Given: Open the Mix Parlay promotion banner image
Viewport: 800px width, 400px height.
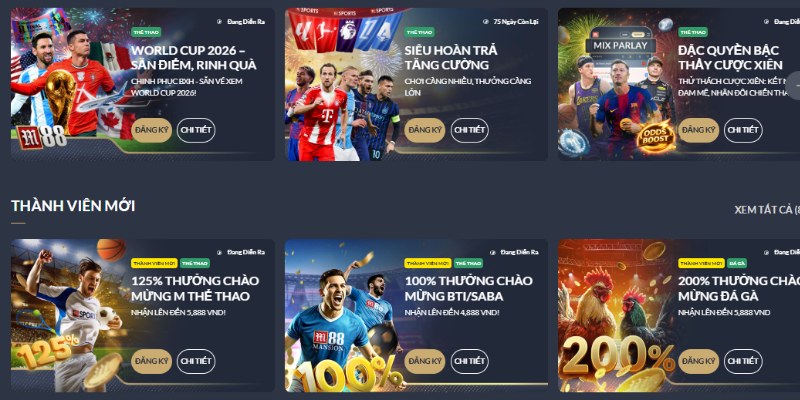Looking at the screenshot, I should 616,84.
